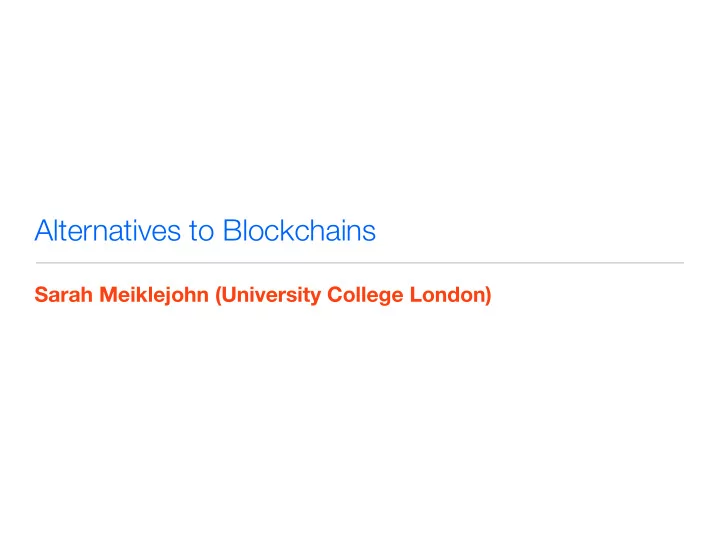720x540 pixels.
Task: Click the opening parenthesis before "University"
Action: 219,296
